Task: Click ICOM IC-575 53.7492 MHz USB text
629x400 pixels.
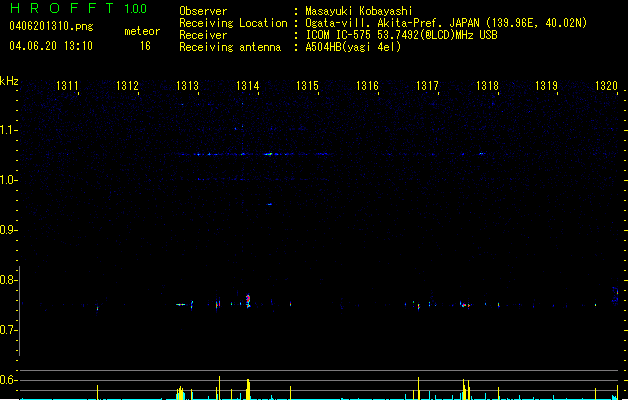Action: tap(401, 35)
